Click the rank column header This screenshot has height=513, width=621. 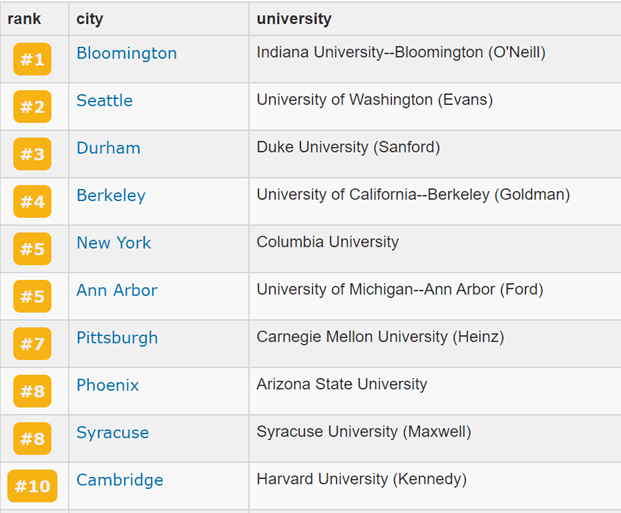[24, 19]
